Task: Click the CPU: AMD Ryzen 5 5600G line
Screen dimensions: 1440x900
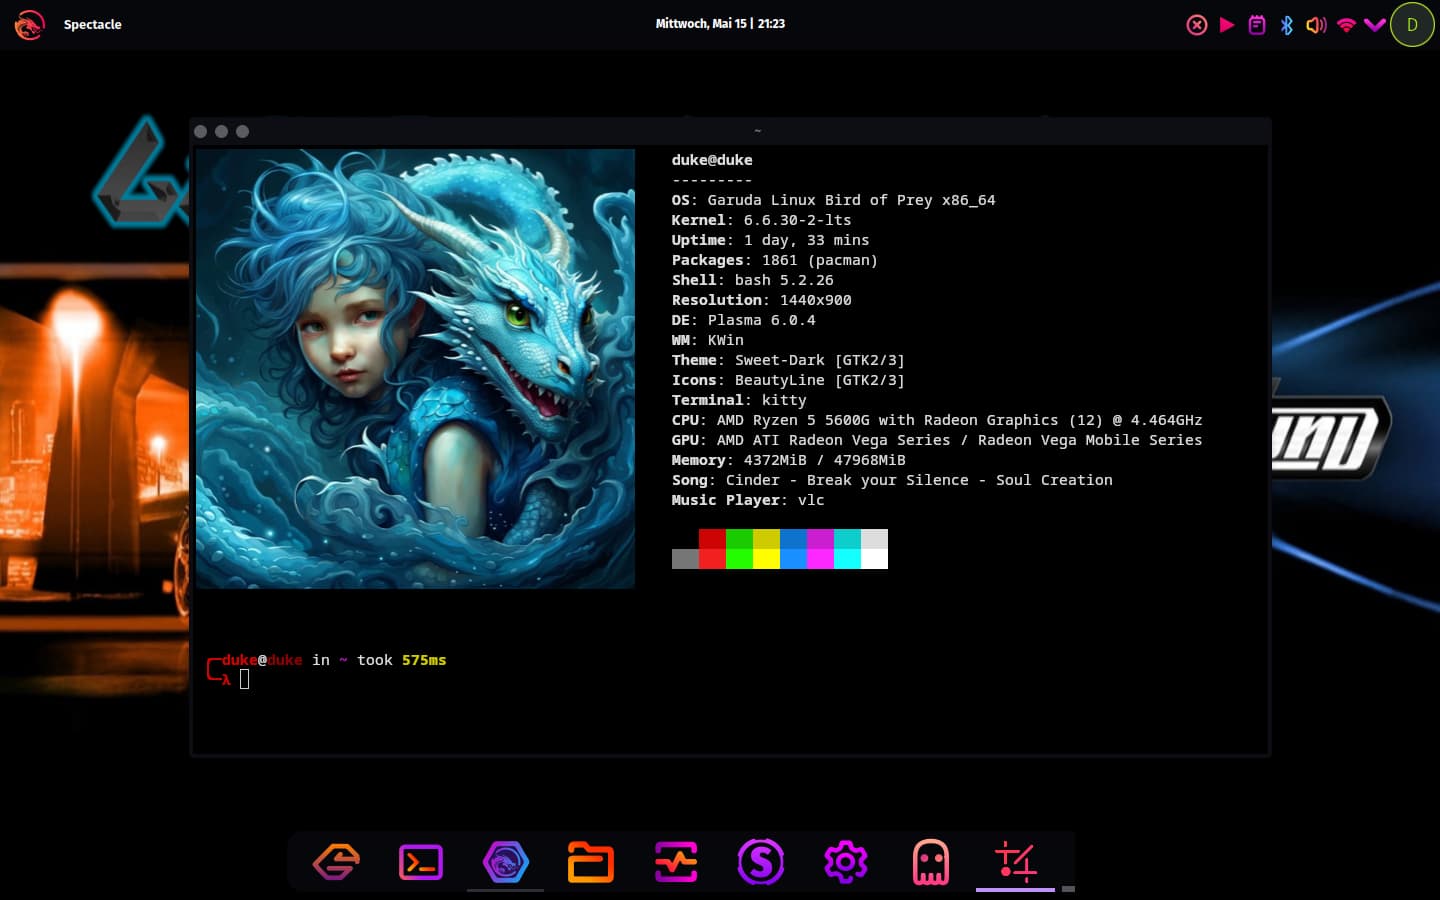Action: click(x=937, y=420)
